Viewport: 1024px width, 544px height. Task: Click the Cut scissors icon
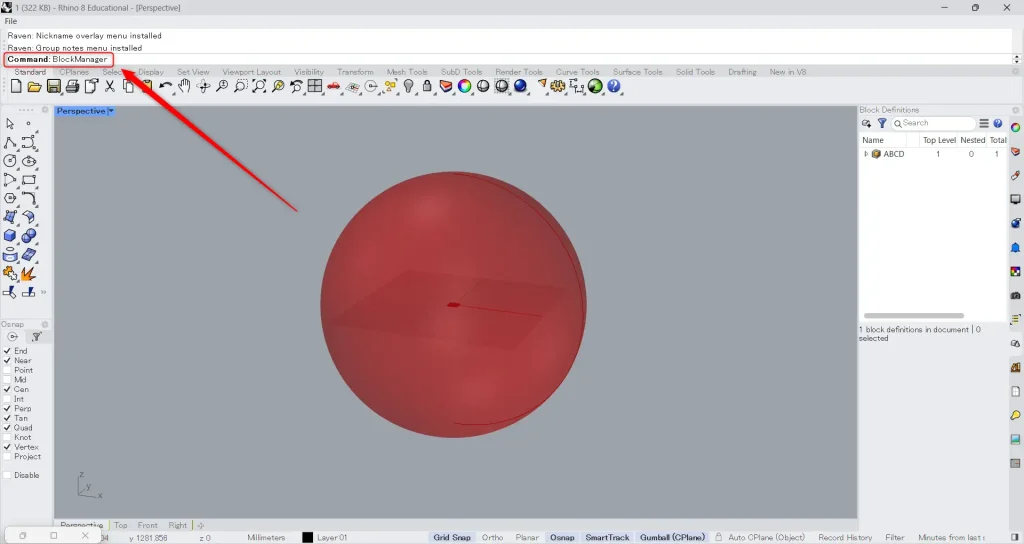[110, 87]
